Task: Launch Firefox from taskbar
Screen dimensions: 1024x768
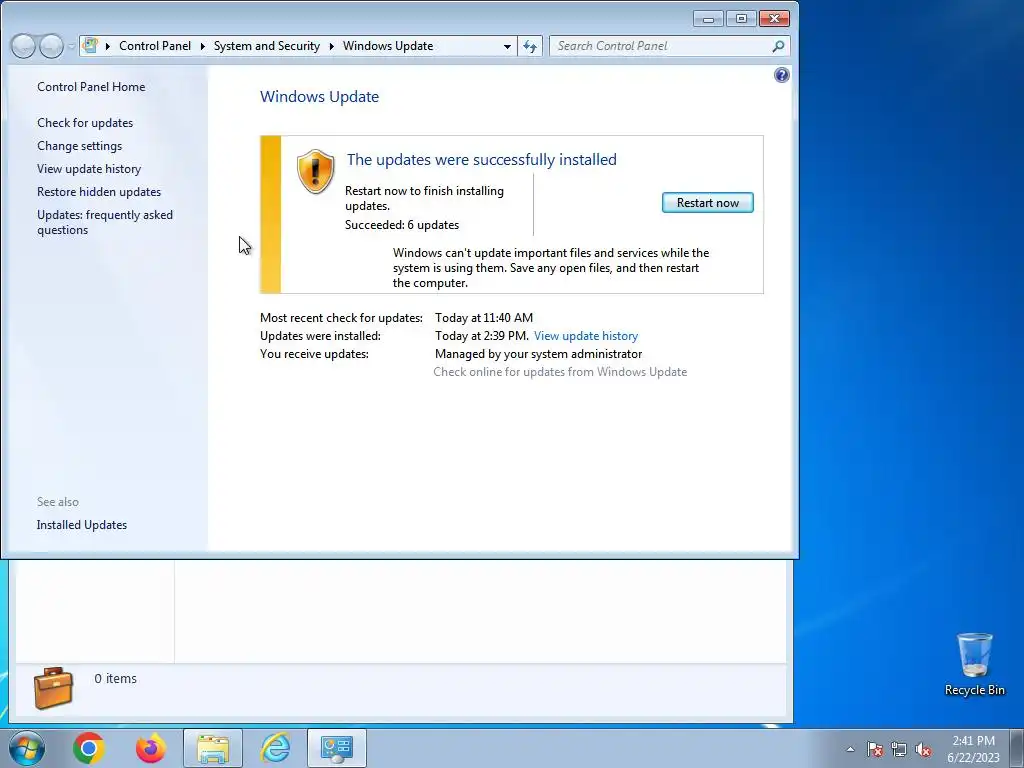Action: click(151, 748)
